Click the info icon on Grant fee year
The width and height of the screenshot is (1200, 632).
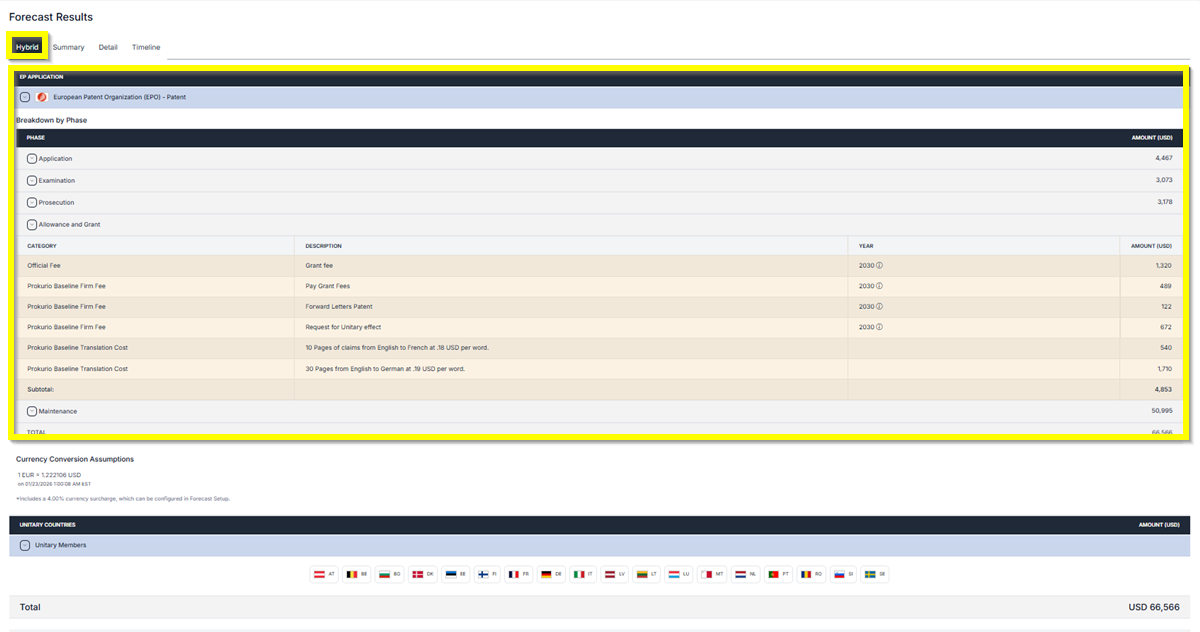coord(879,266)
